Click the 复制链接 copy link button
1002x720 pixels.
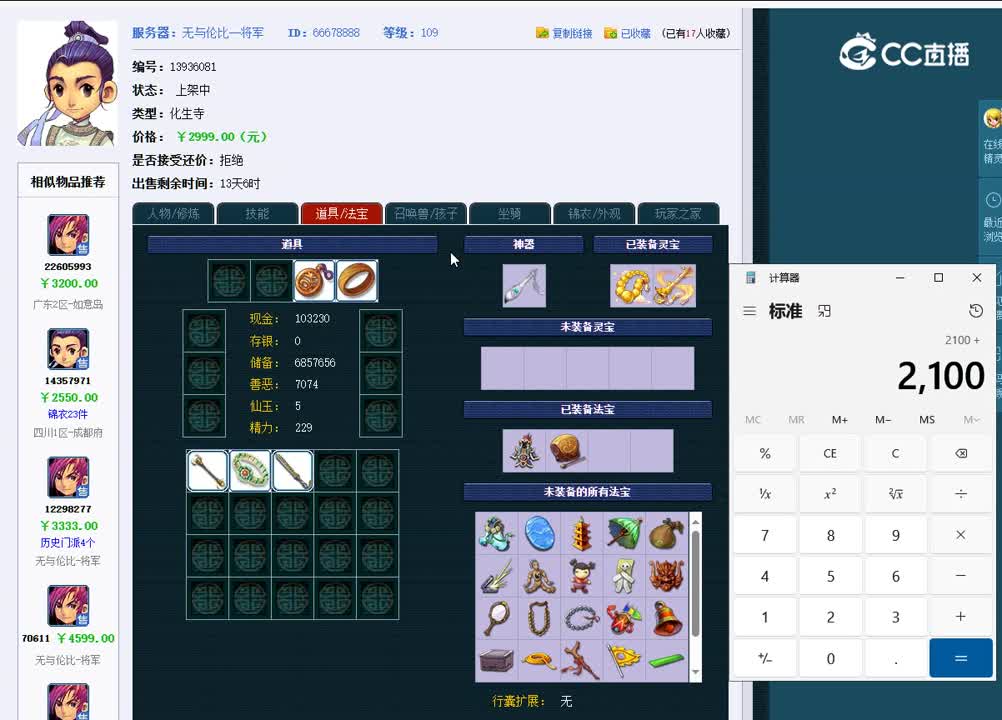tap(564, 33)
